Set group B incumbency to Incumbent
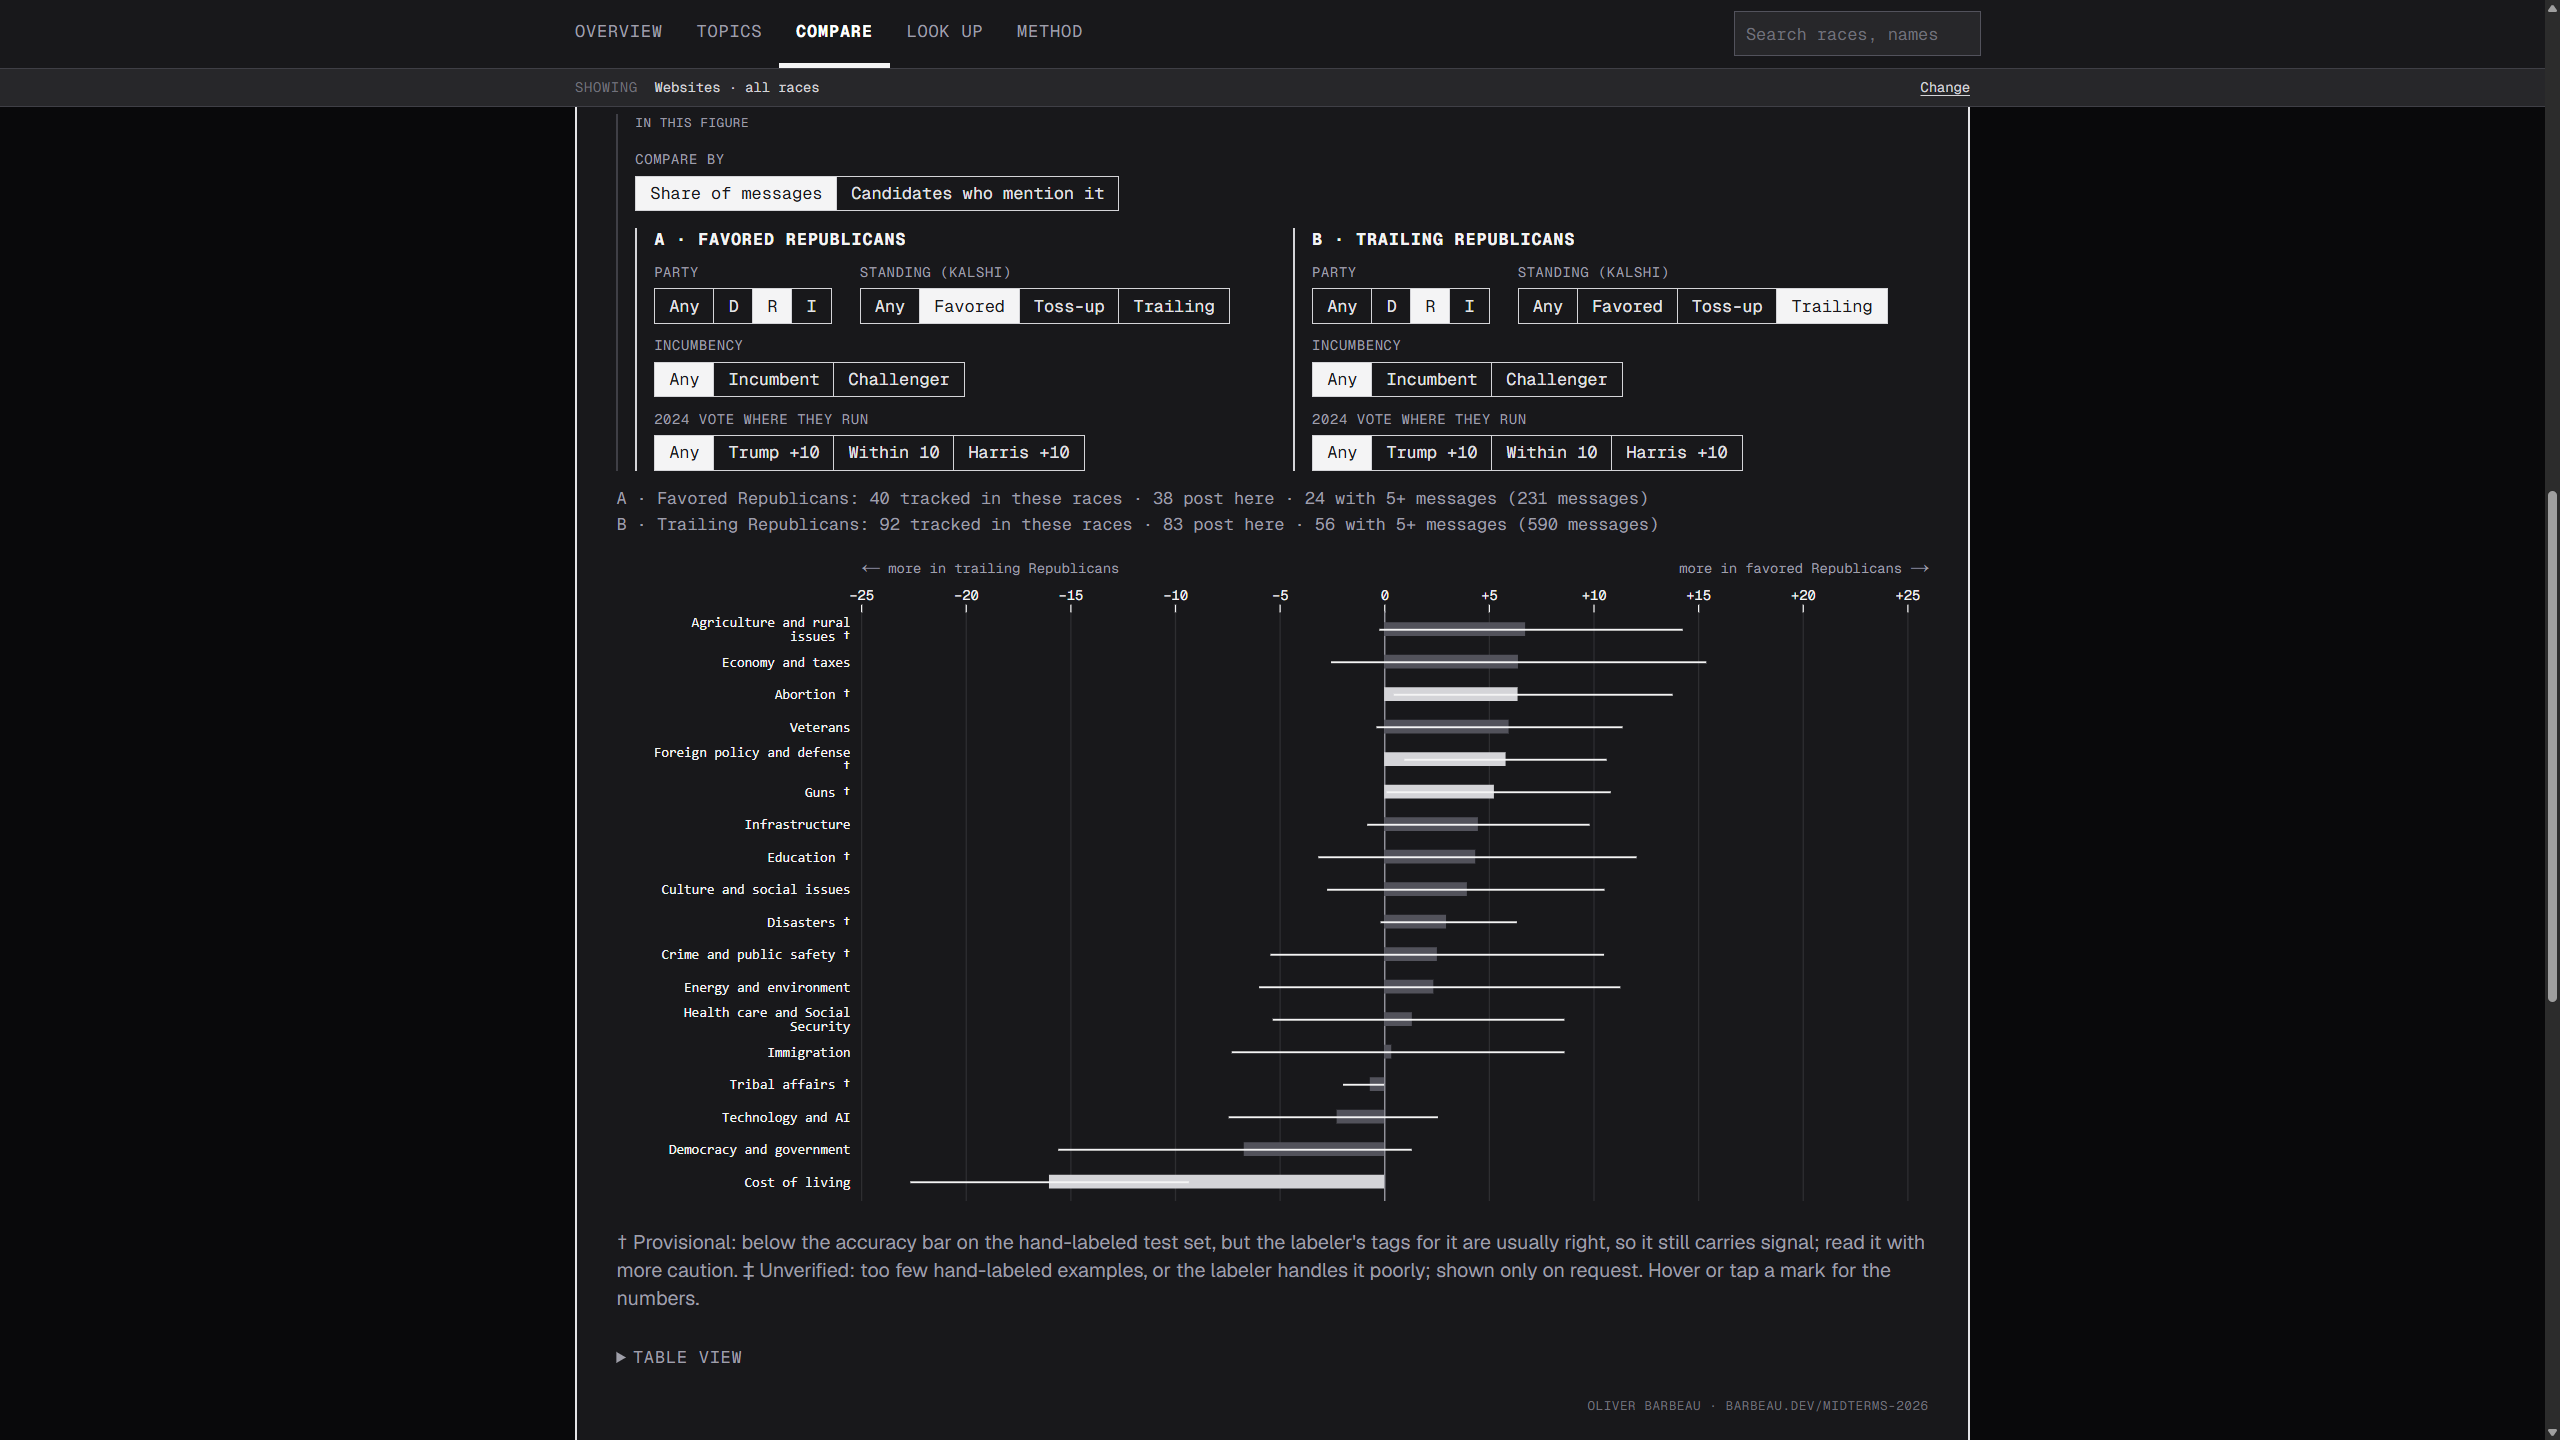 coord(1431,380)
